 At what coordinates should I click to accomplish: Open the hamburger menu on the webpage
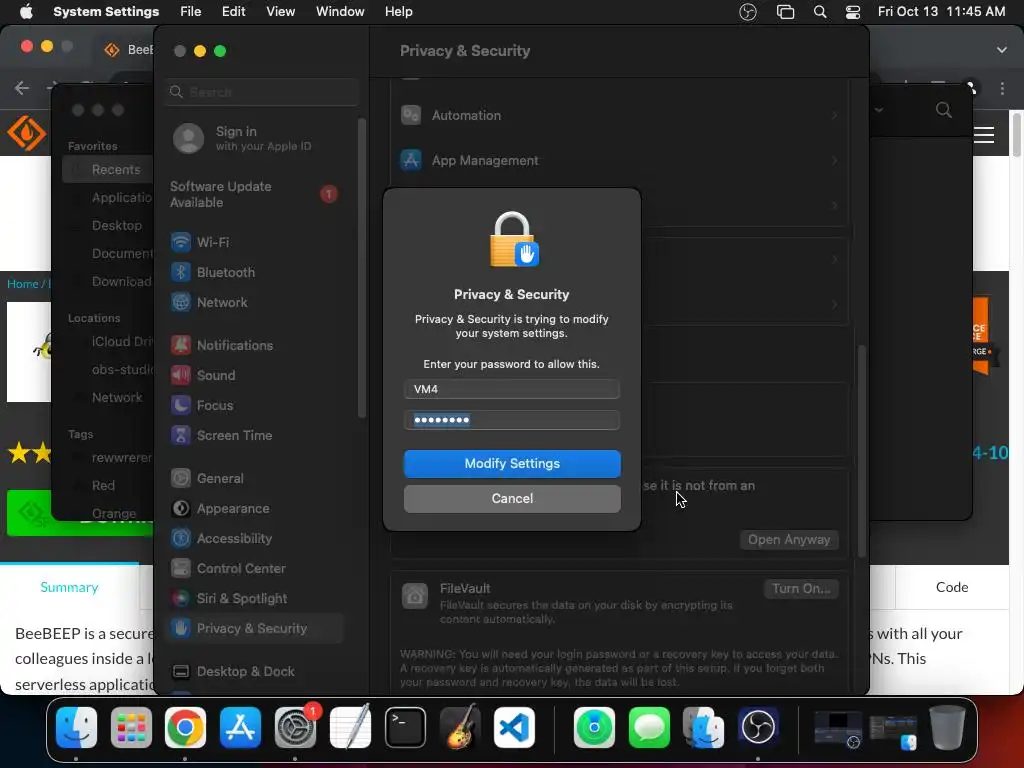(x=984, y=135)
